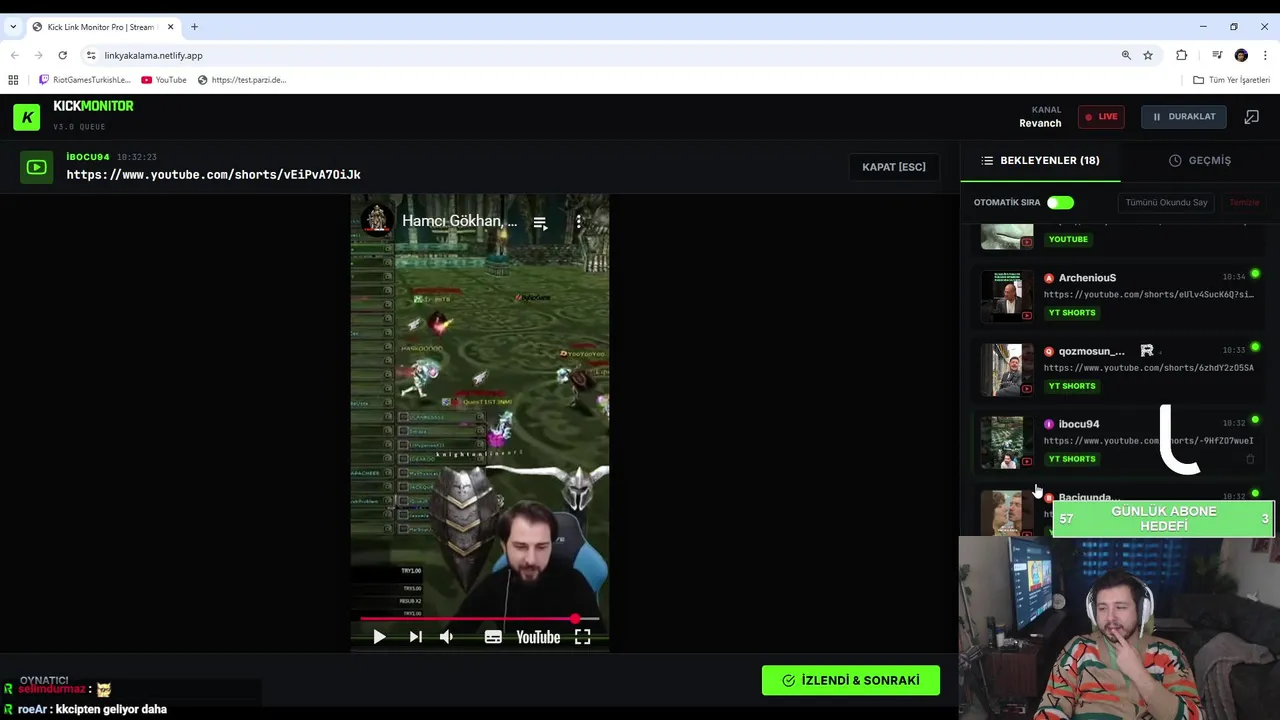This screenshot has height=720, width=1280.
Task: Click the Hamcı Gökhan channel avatar
Action: coord(376,221)
